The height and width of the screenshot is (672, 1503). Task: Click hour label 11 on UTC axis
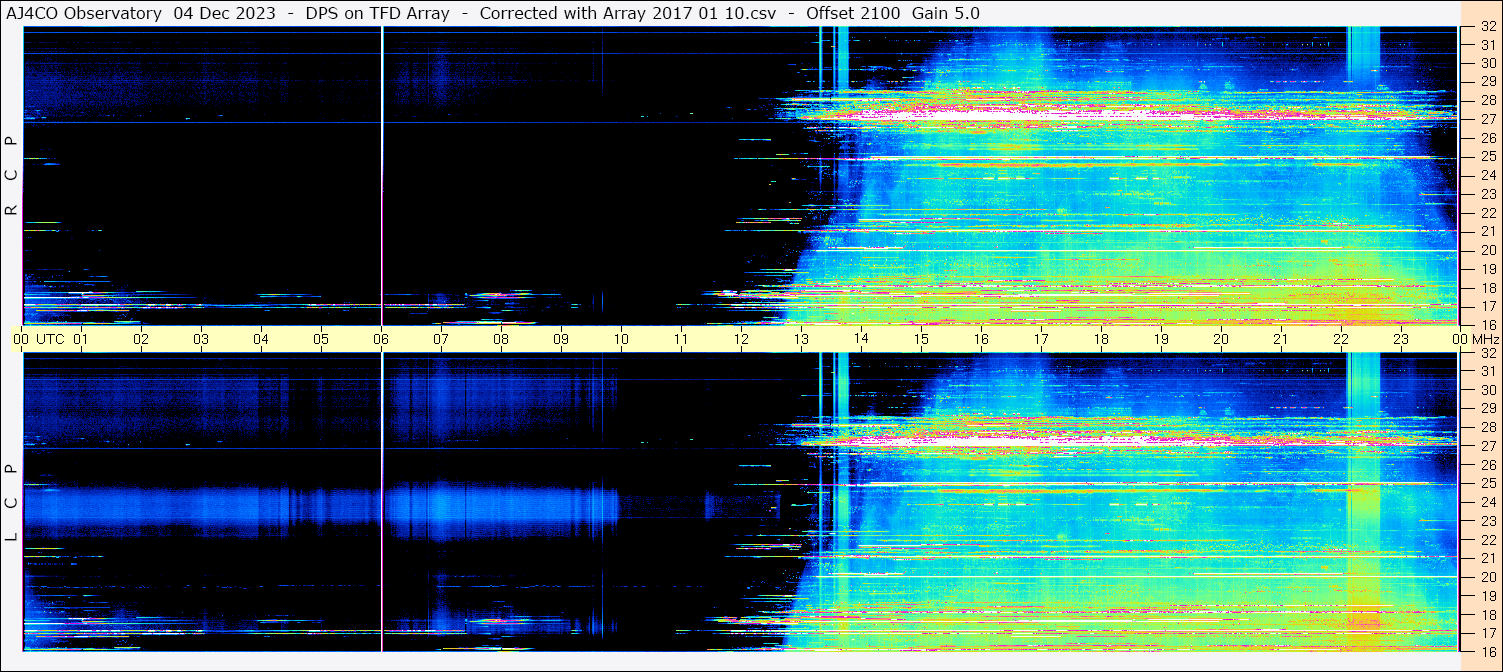tap(681, 339)
